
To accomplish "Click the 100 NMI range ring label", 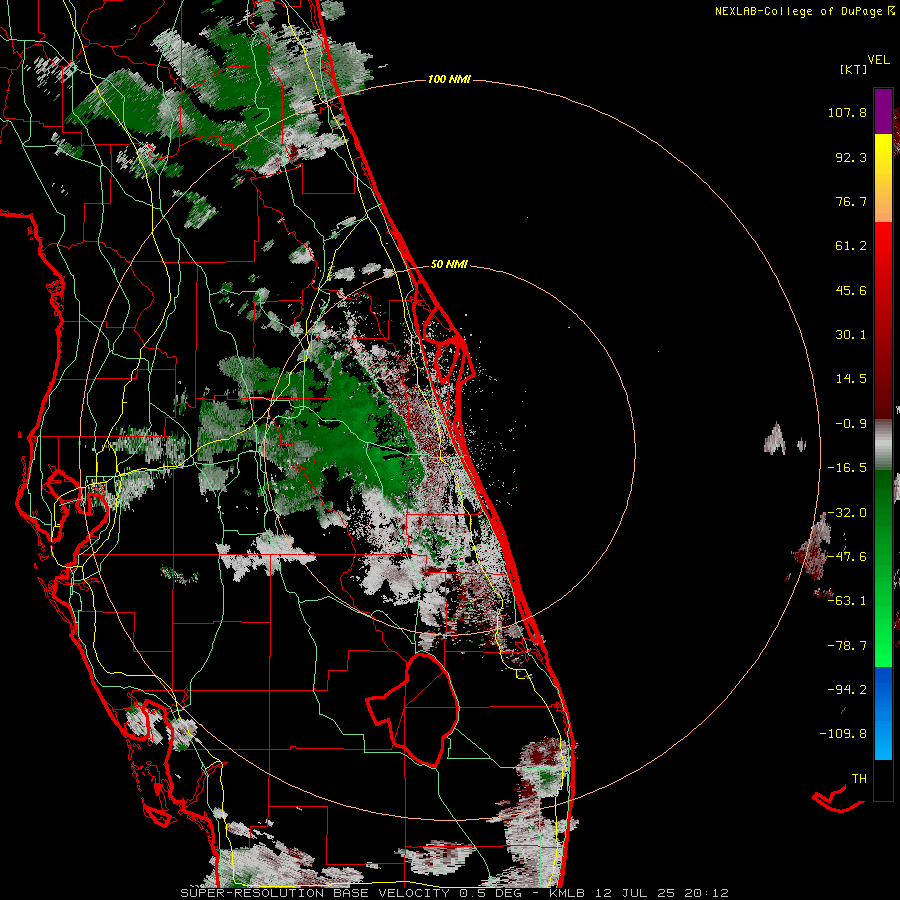I will coord(449,79).
